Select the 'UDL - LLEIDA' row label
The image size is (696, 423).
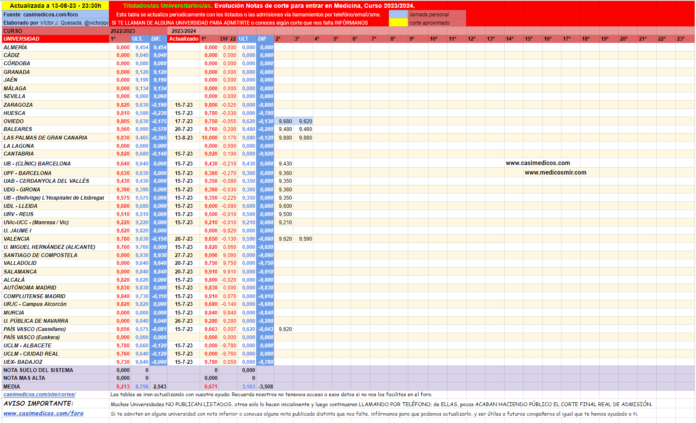coord(20,206)
